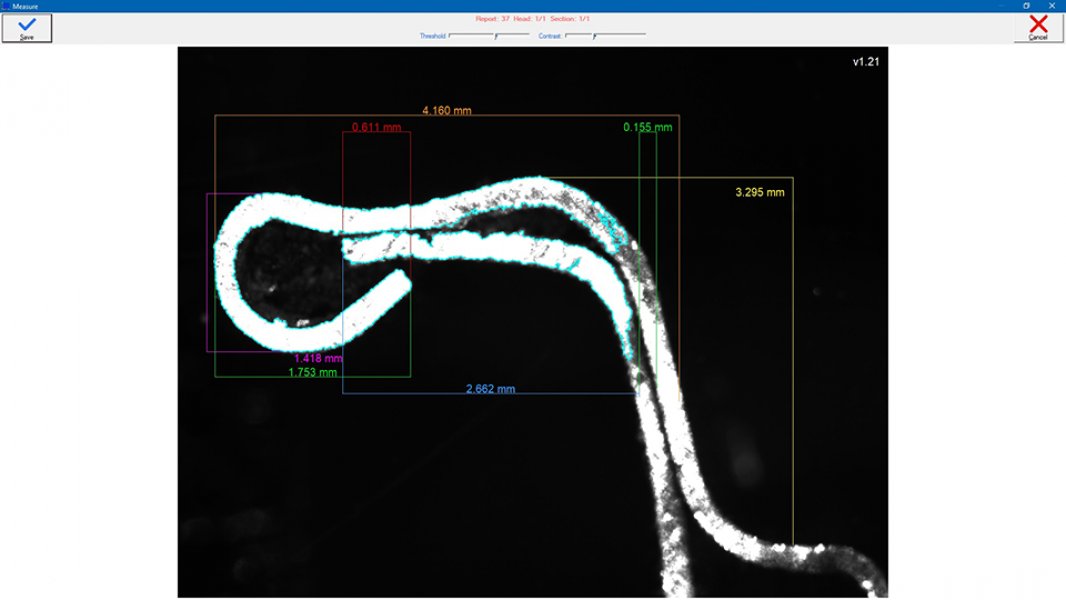Image resolution: width=1066 pixels, height=600 pixels.
Task: Click the 2.662 mm blue measurement label
Action: coord(490,389)
